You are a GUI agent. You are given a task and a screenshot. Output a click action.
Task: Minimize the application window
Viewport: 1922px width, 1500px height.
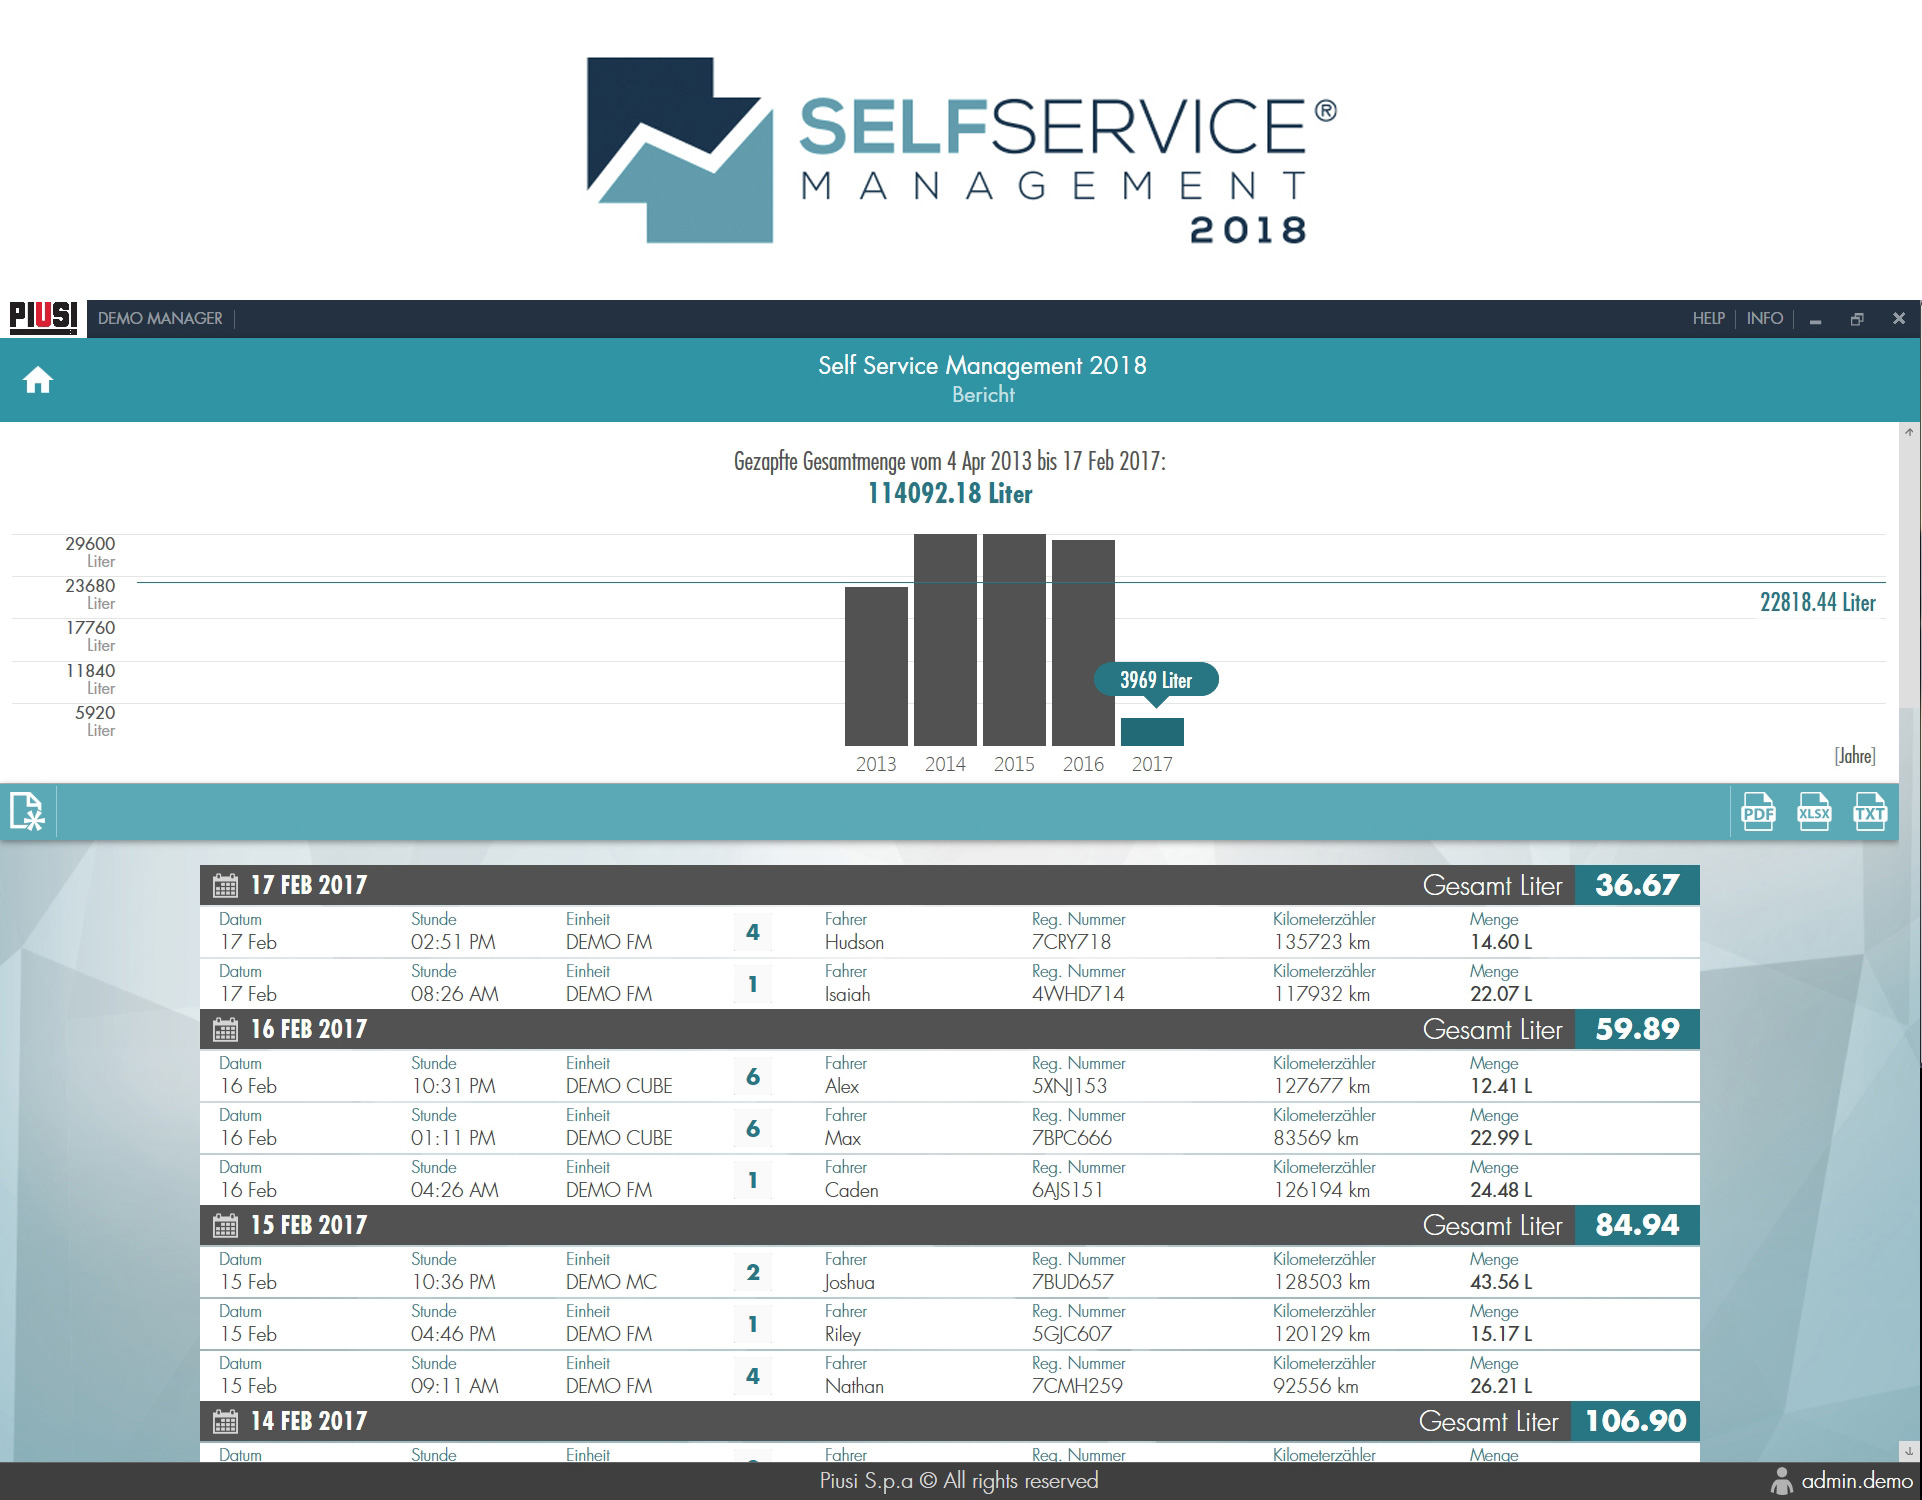pos(1815,320)
